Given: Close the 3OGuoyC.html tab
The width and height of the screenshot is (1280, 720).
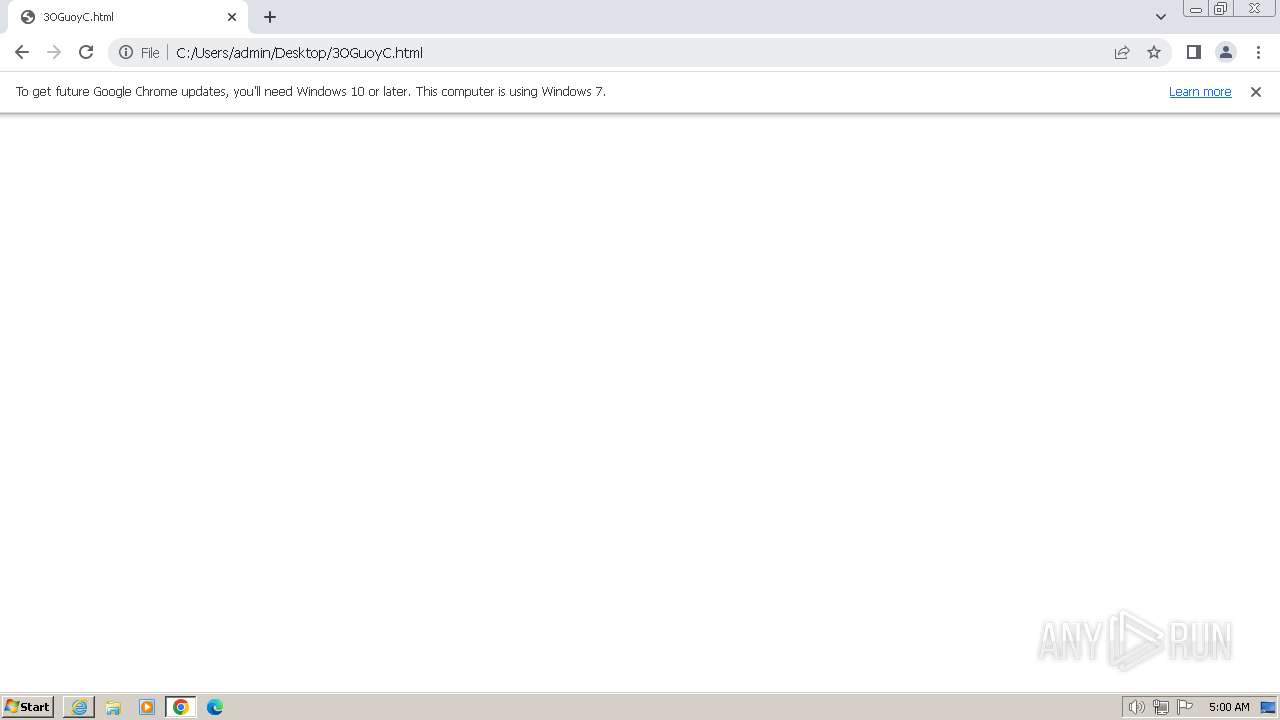Looking at the screenshot, I should pos(232,17).
